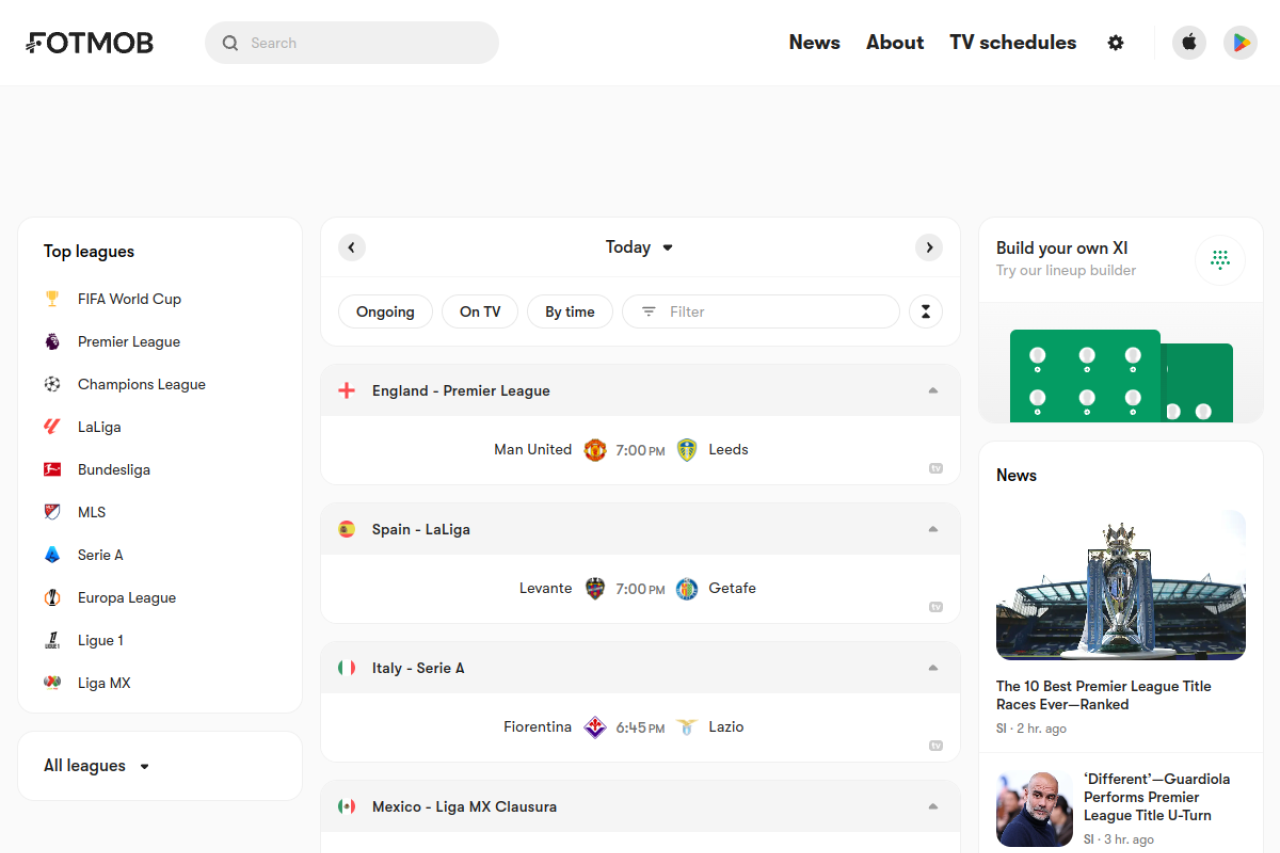Open the Champions League link in Top leagues

point(141,385)
